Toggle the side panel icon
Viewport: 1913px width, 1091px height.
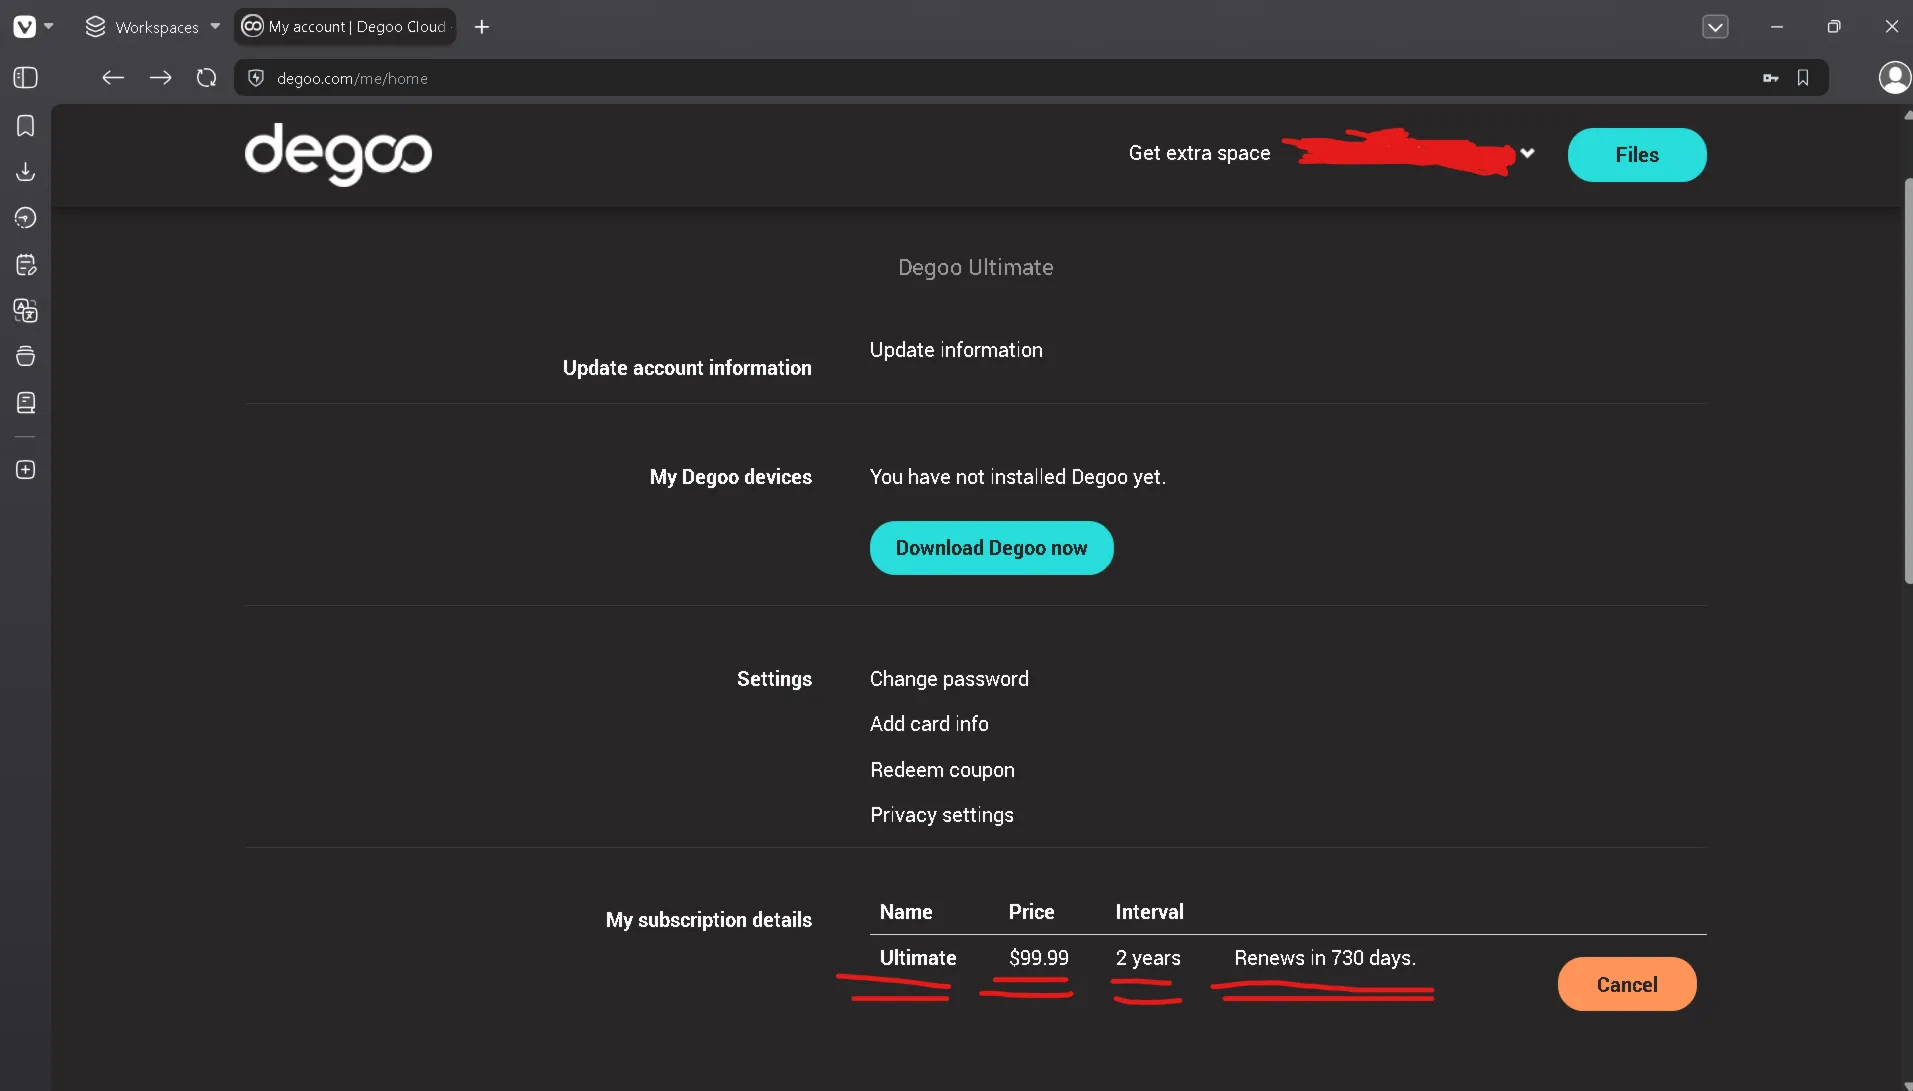(x=26, y=78)
